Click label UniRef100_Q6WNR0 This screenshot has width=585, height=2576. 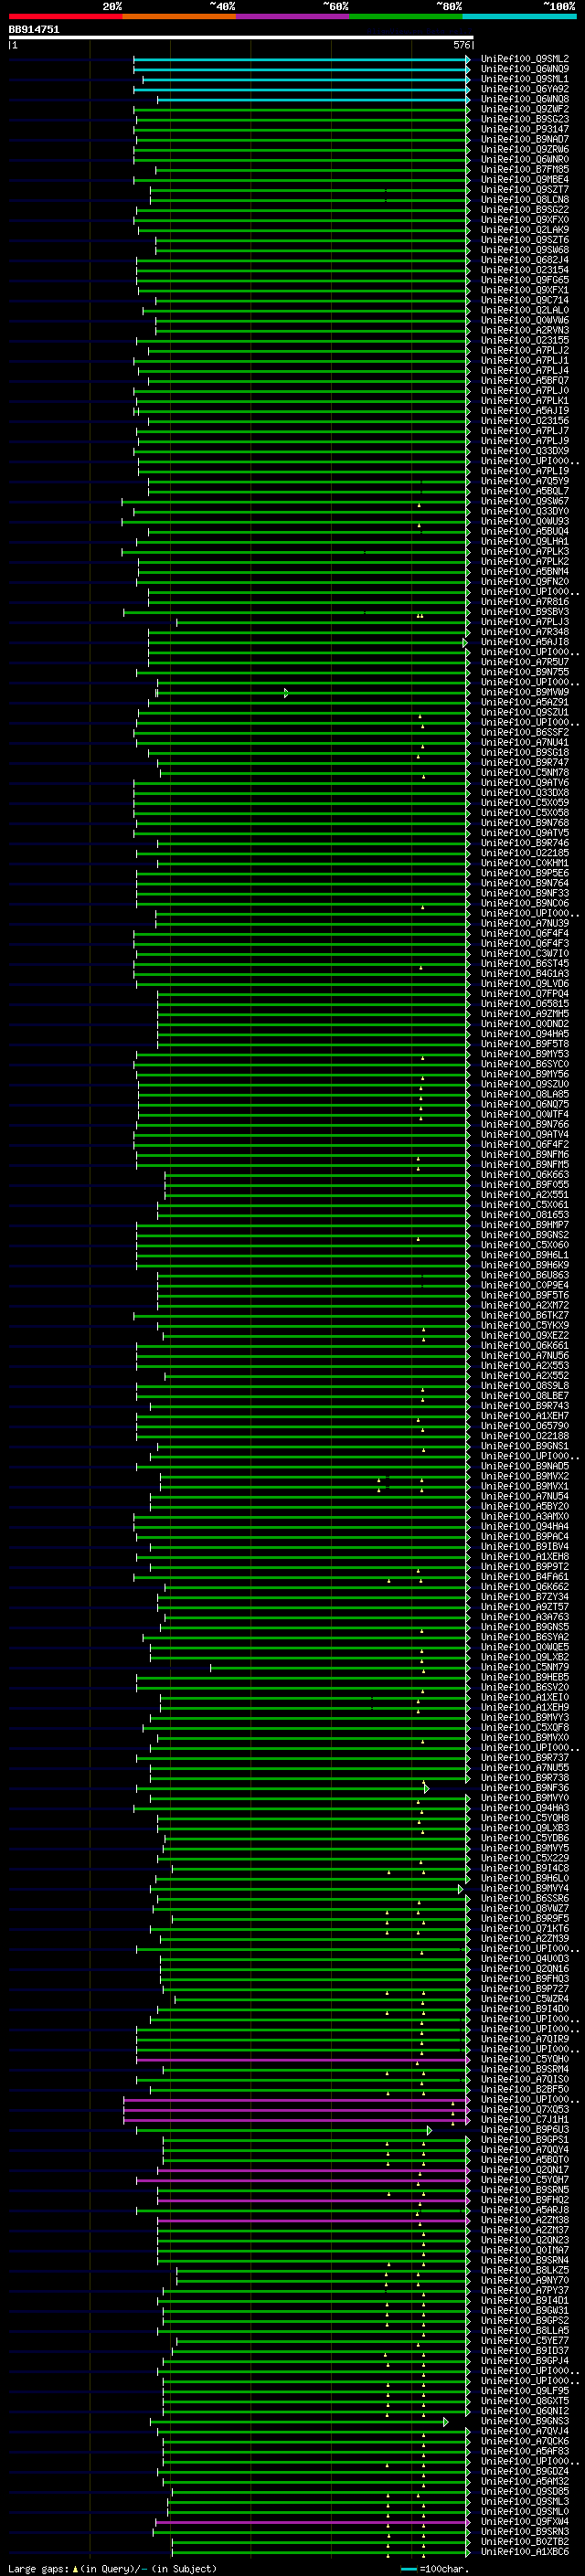pos(525,159)
